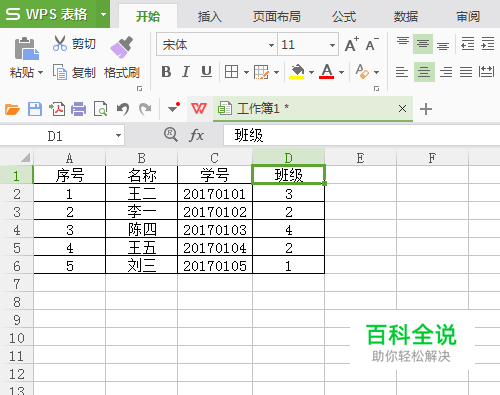Select column C header

click(x=215, y=157)
